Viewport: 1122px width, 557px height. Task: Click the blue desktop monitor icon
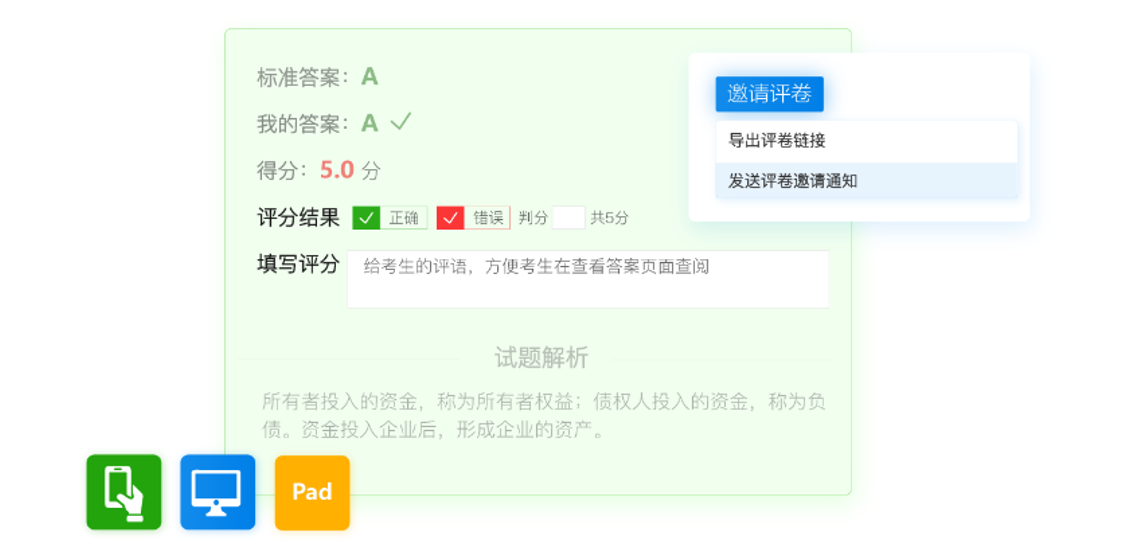(217, 491)
